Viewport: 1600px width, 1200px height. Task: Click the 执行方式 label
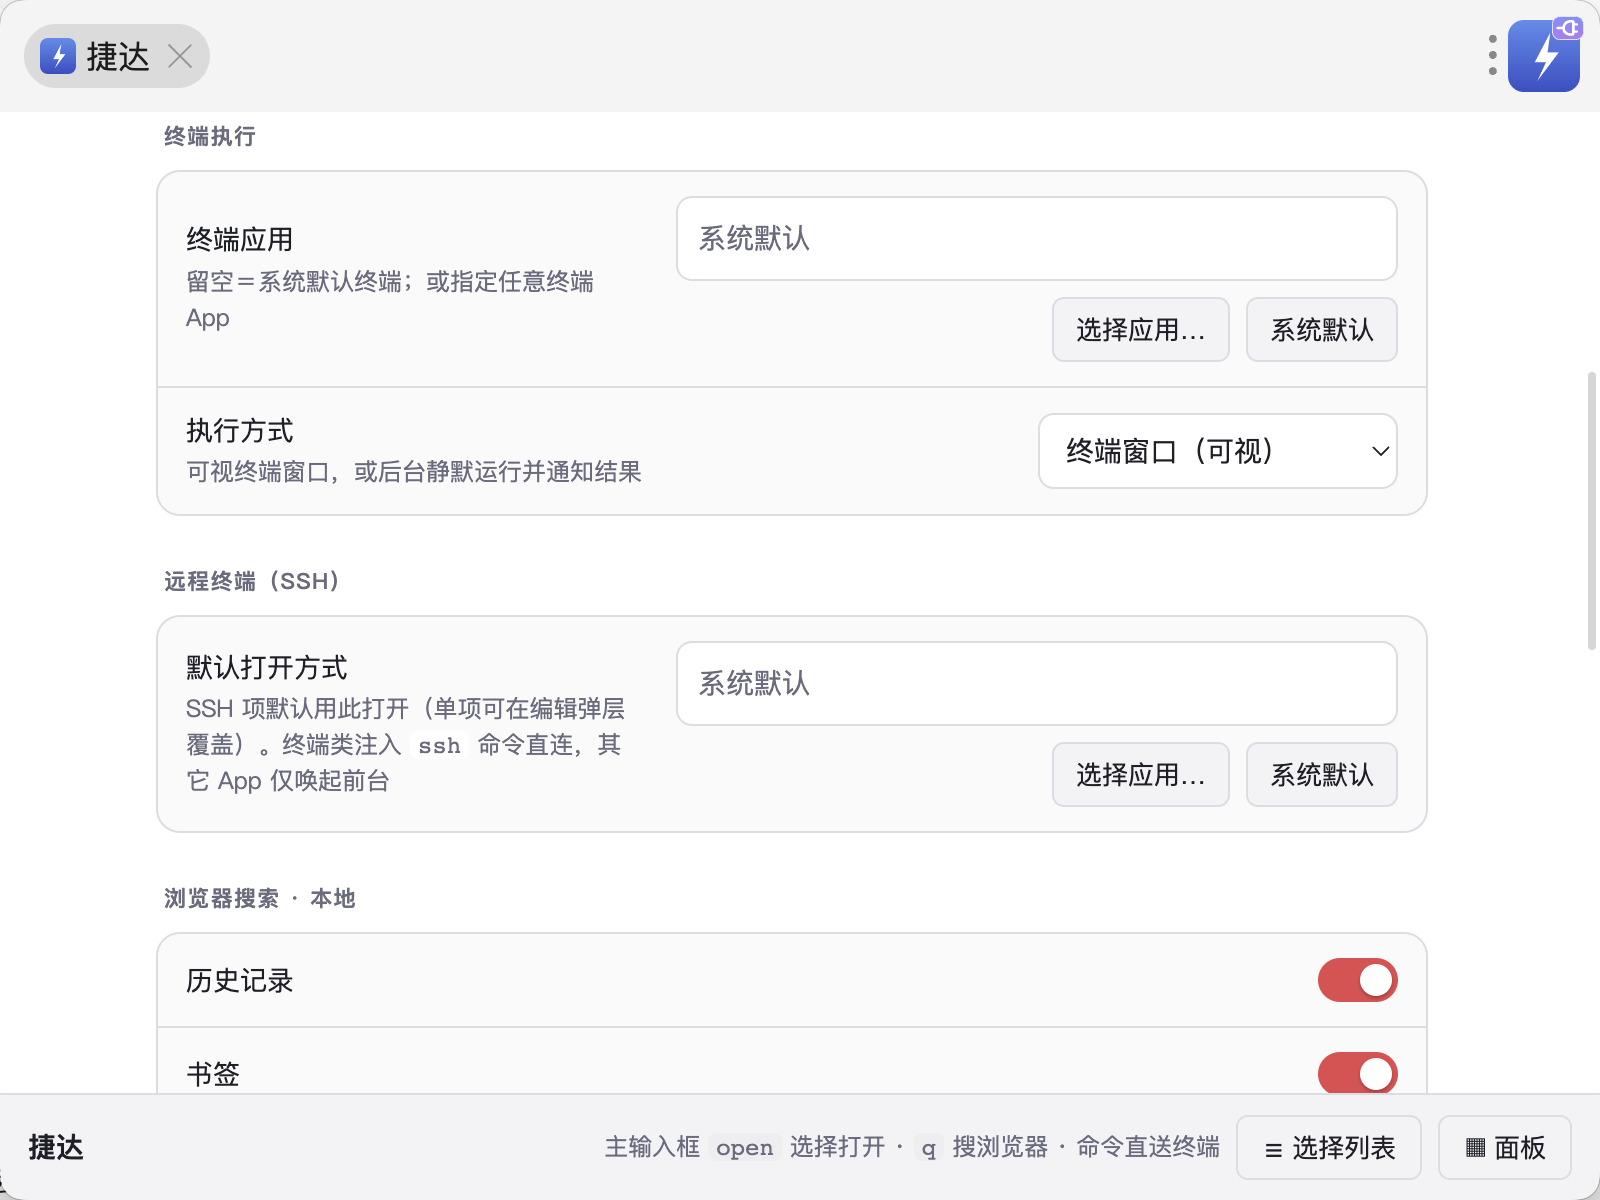point(240,431)
